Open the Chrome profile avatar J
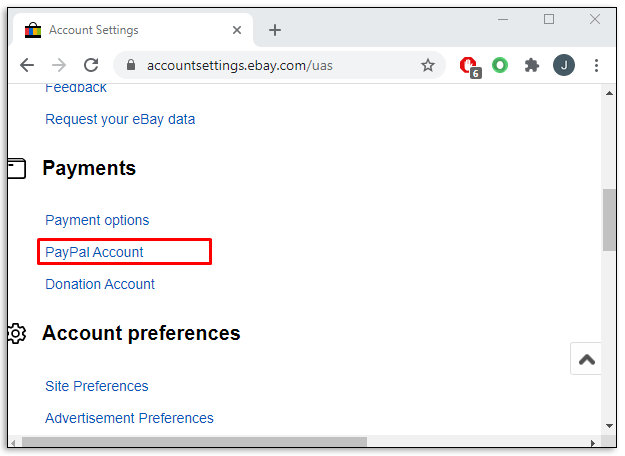This screenshot has width=625, height=456. tap(564, 65)
